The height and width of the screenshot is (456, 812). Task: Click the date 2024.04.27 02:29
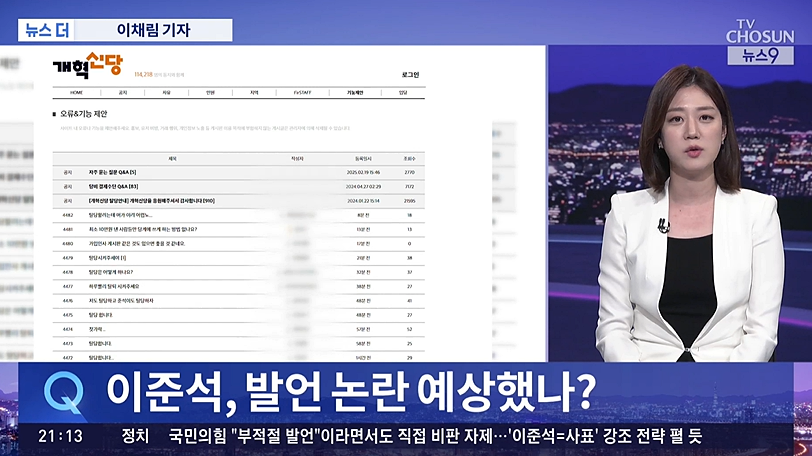[x=363, y=186]
